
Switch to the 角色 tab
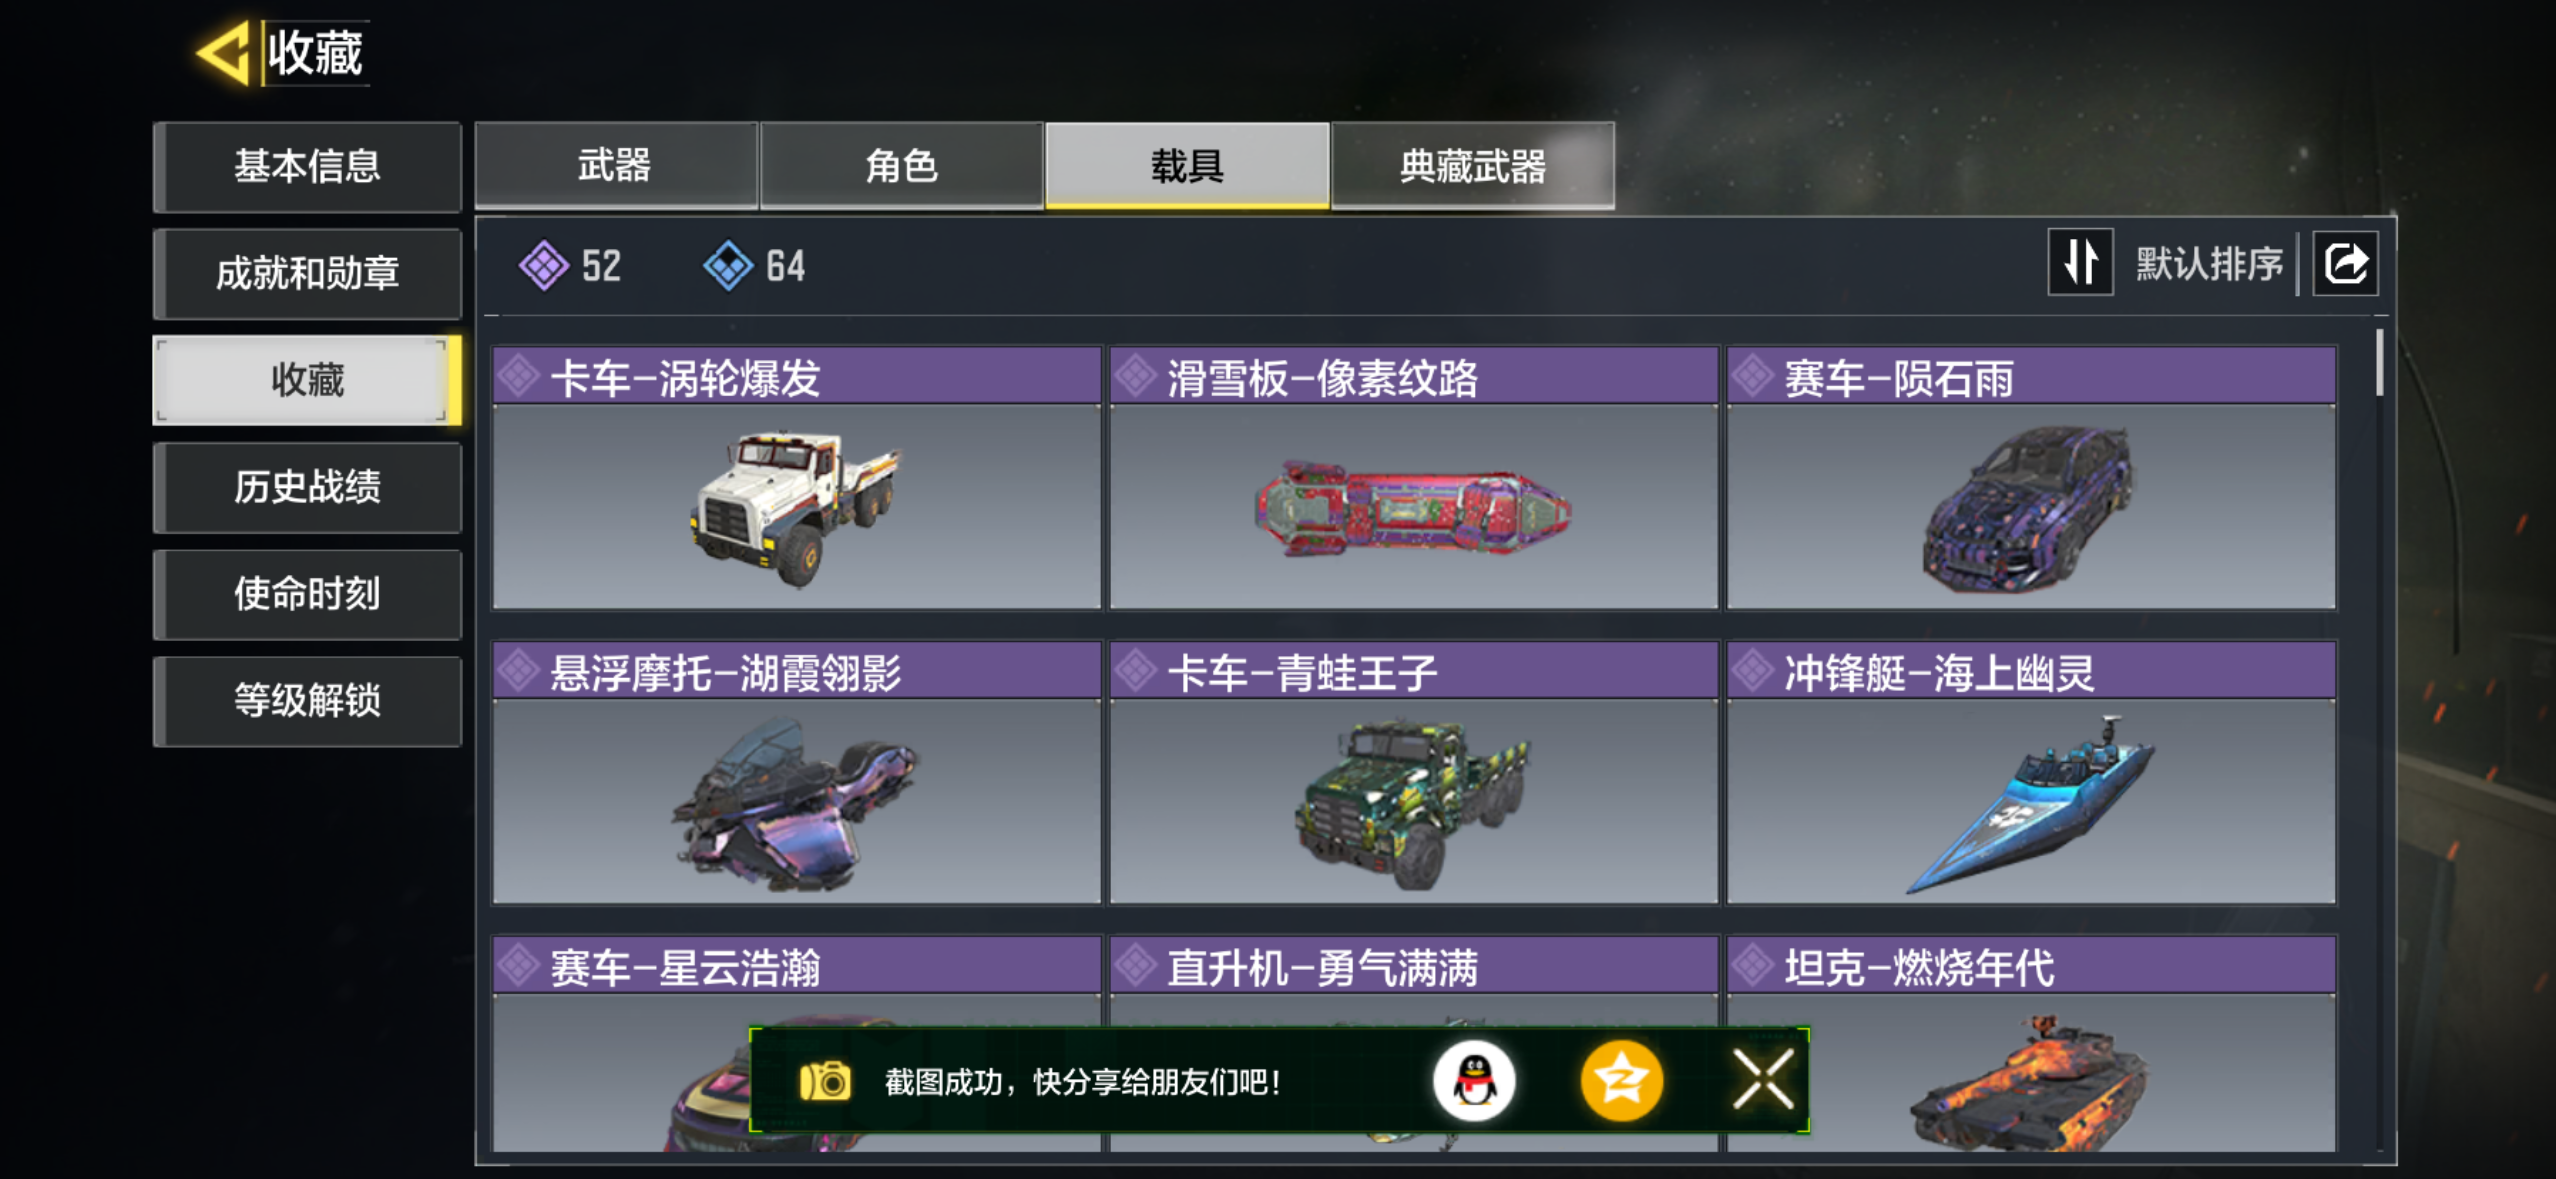pos(901,165)
